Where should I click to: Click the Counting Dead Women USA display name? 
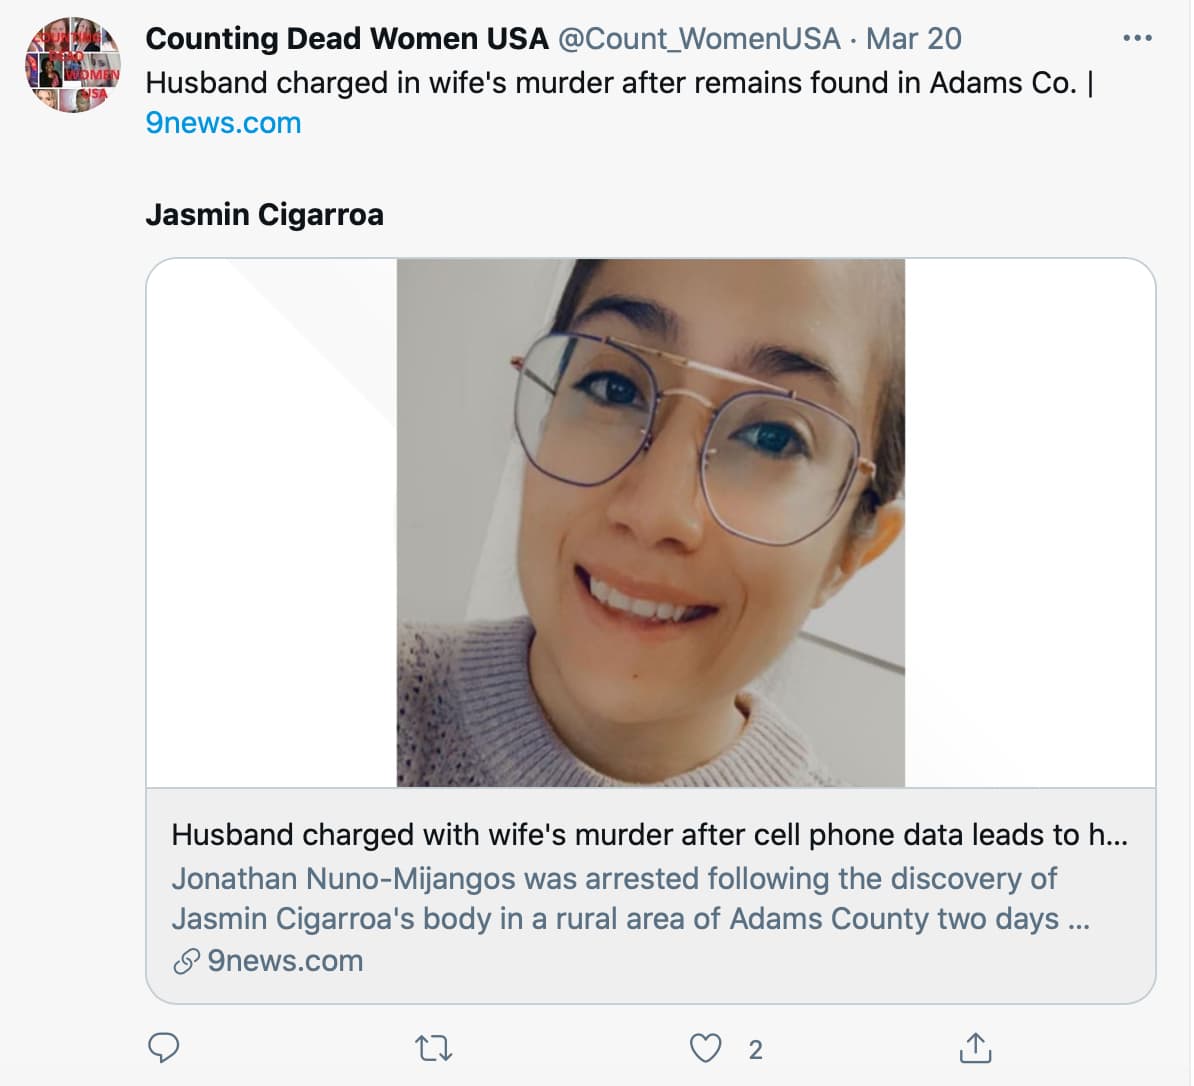pyautogui.click(x=346, y=39)
